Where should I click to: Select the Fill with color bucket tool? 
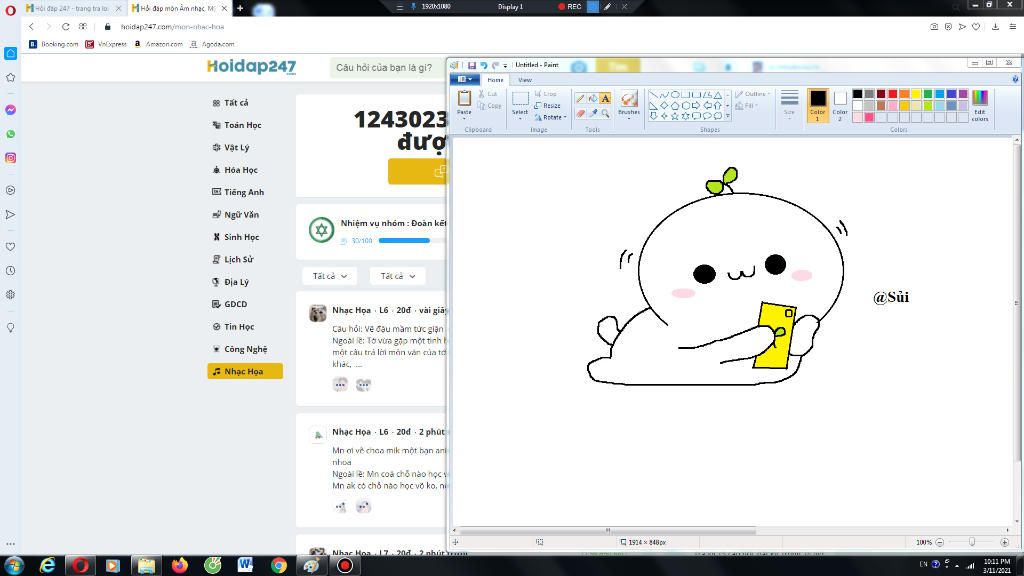592,99
